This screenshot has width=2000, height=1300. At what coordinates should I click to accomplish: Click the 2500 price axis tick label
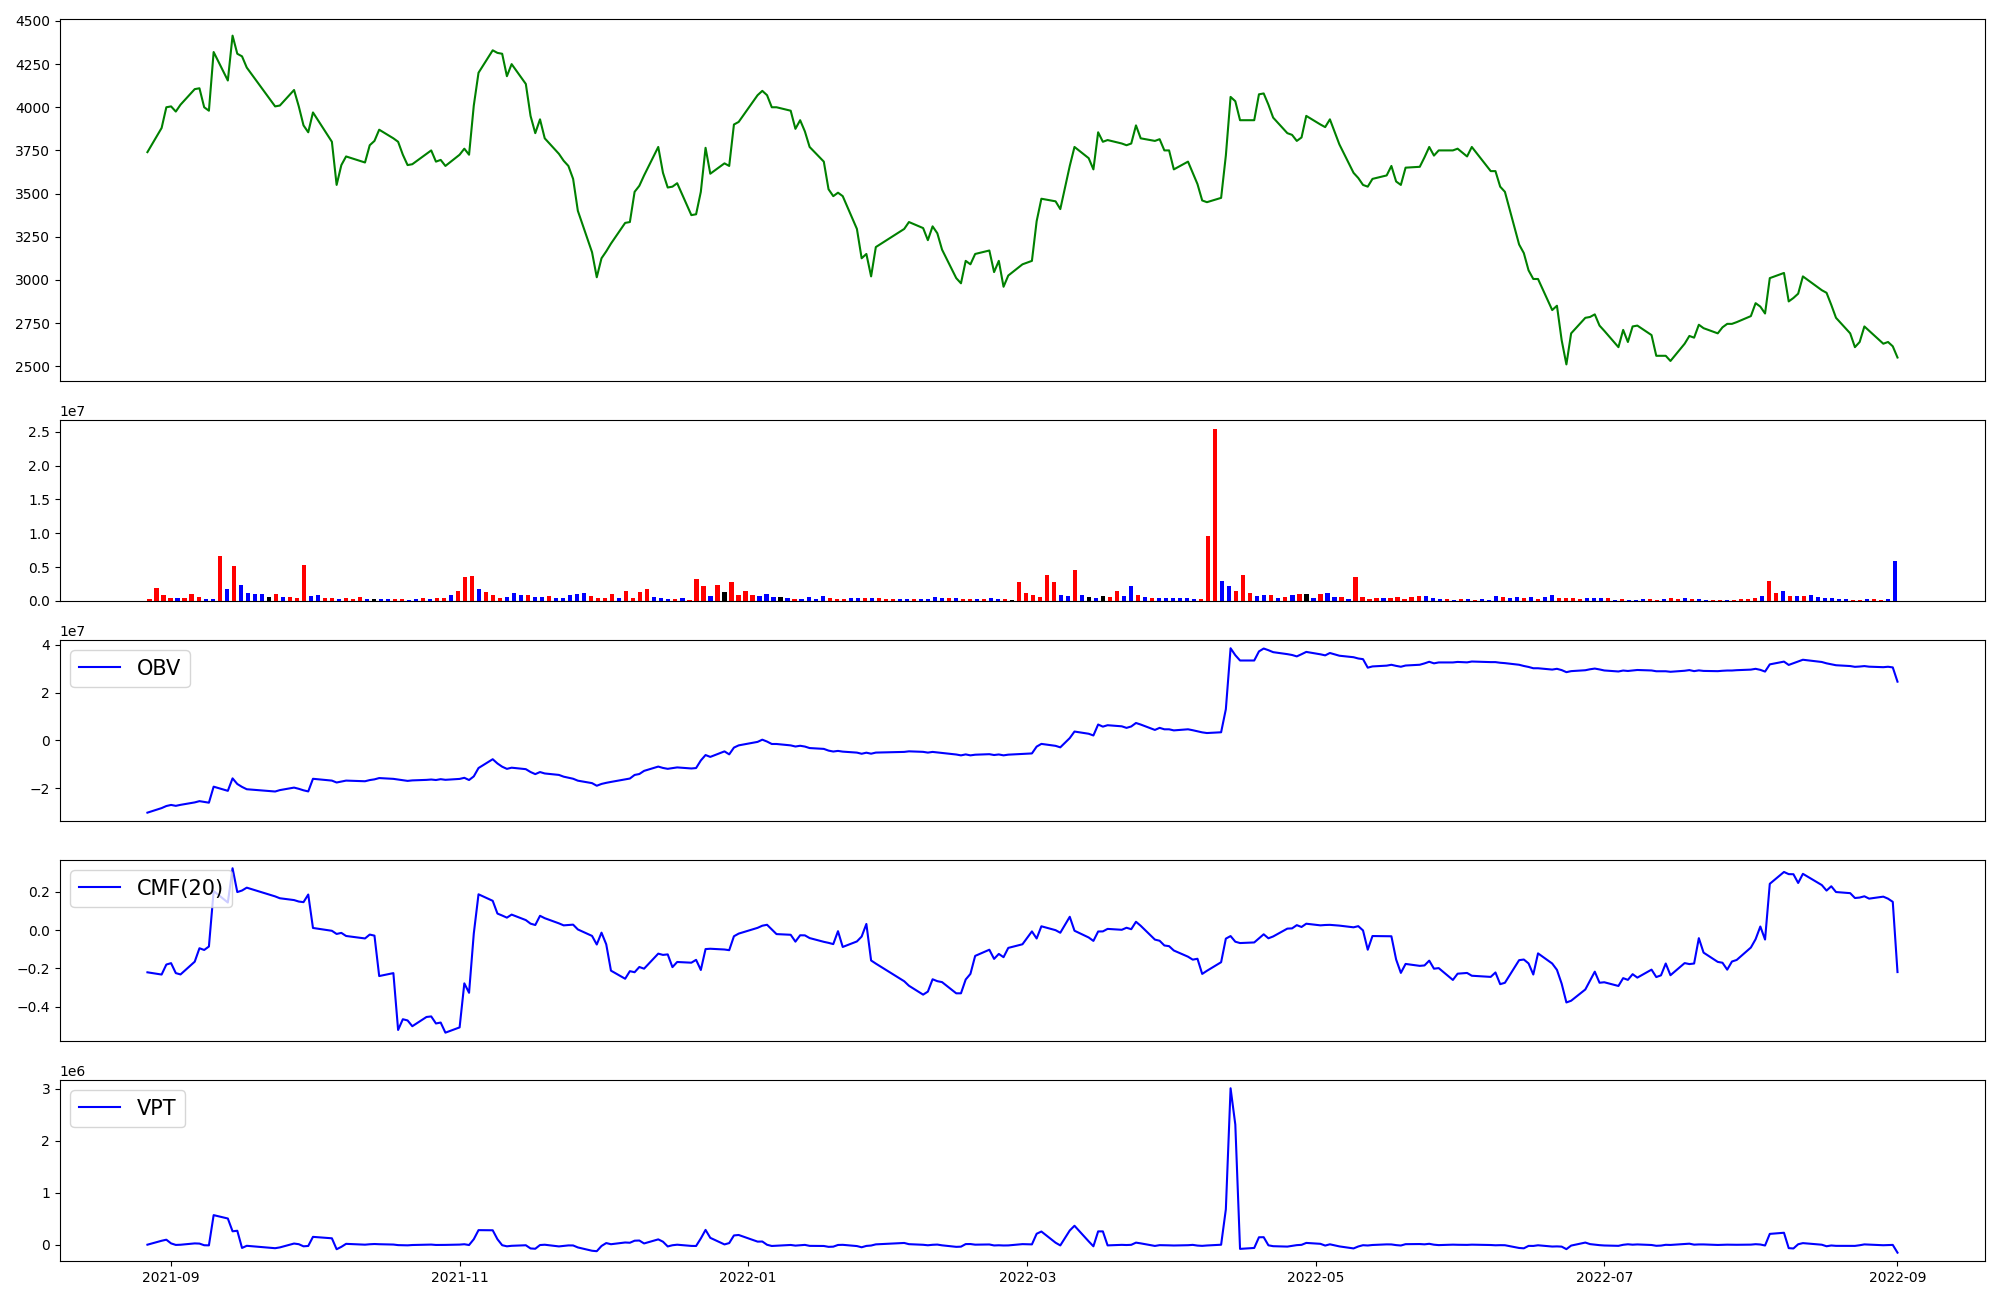coord(32,367)
